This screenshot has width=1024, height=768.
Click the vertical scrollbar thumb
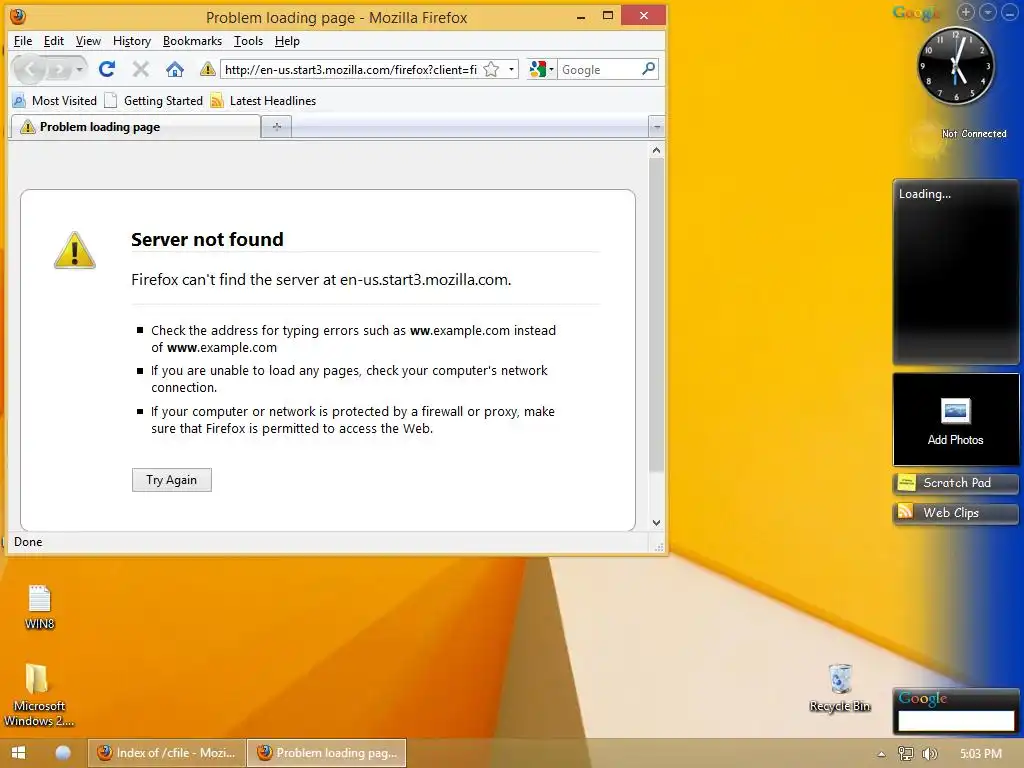(656, 315)
